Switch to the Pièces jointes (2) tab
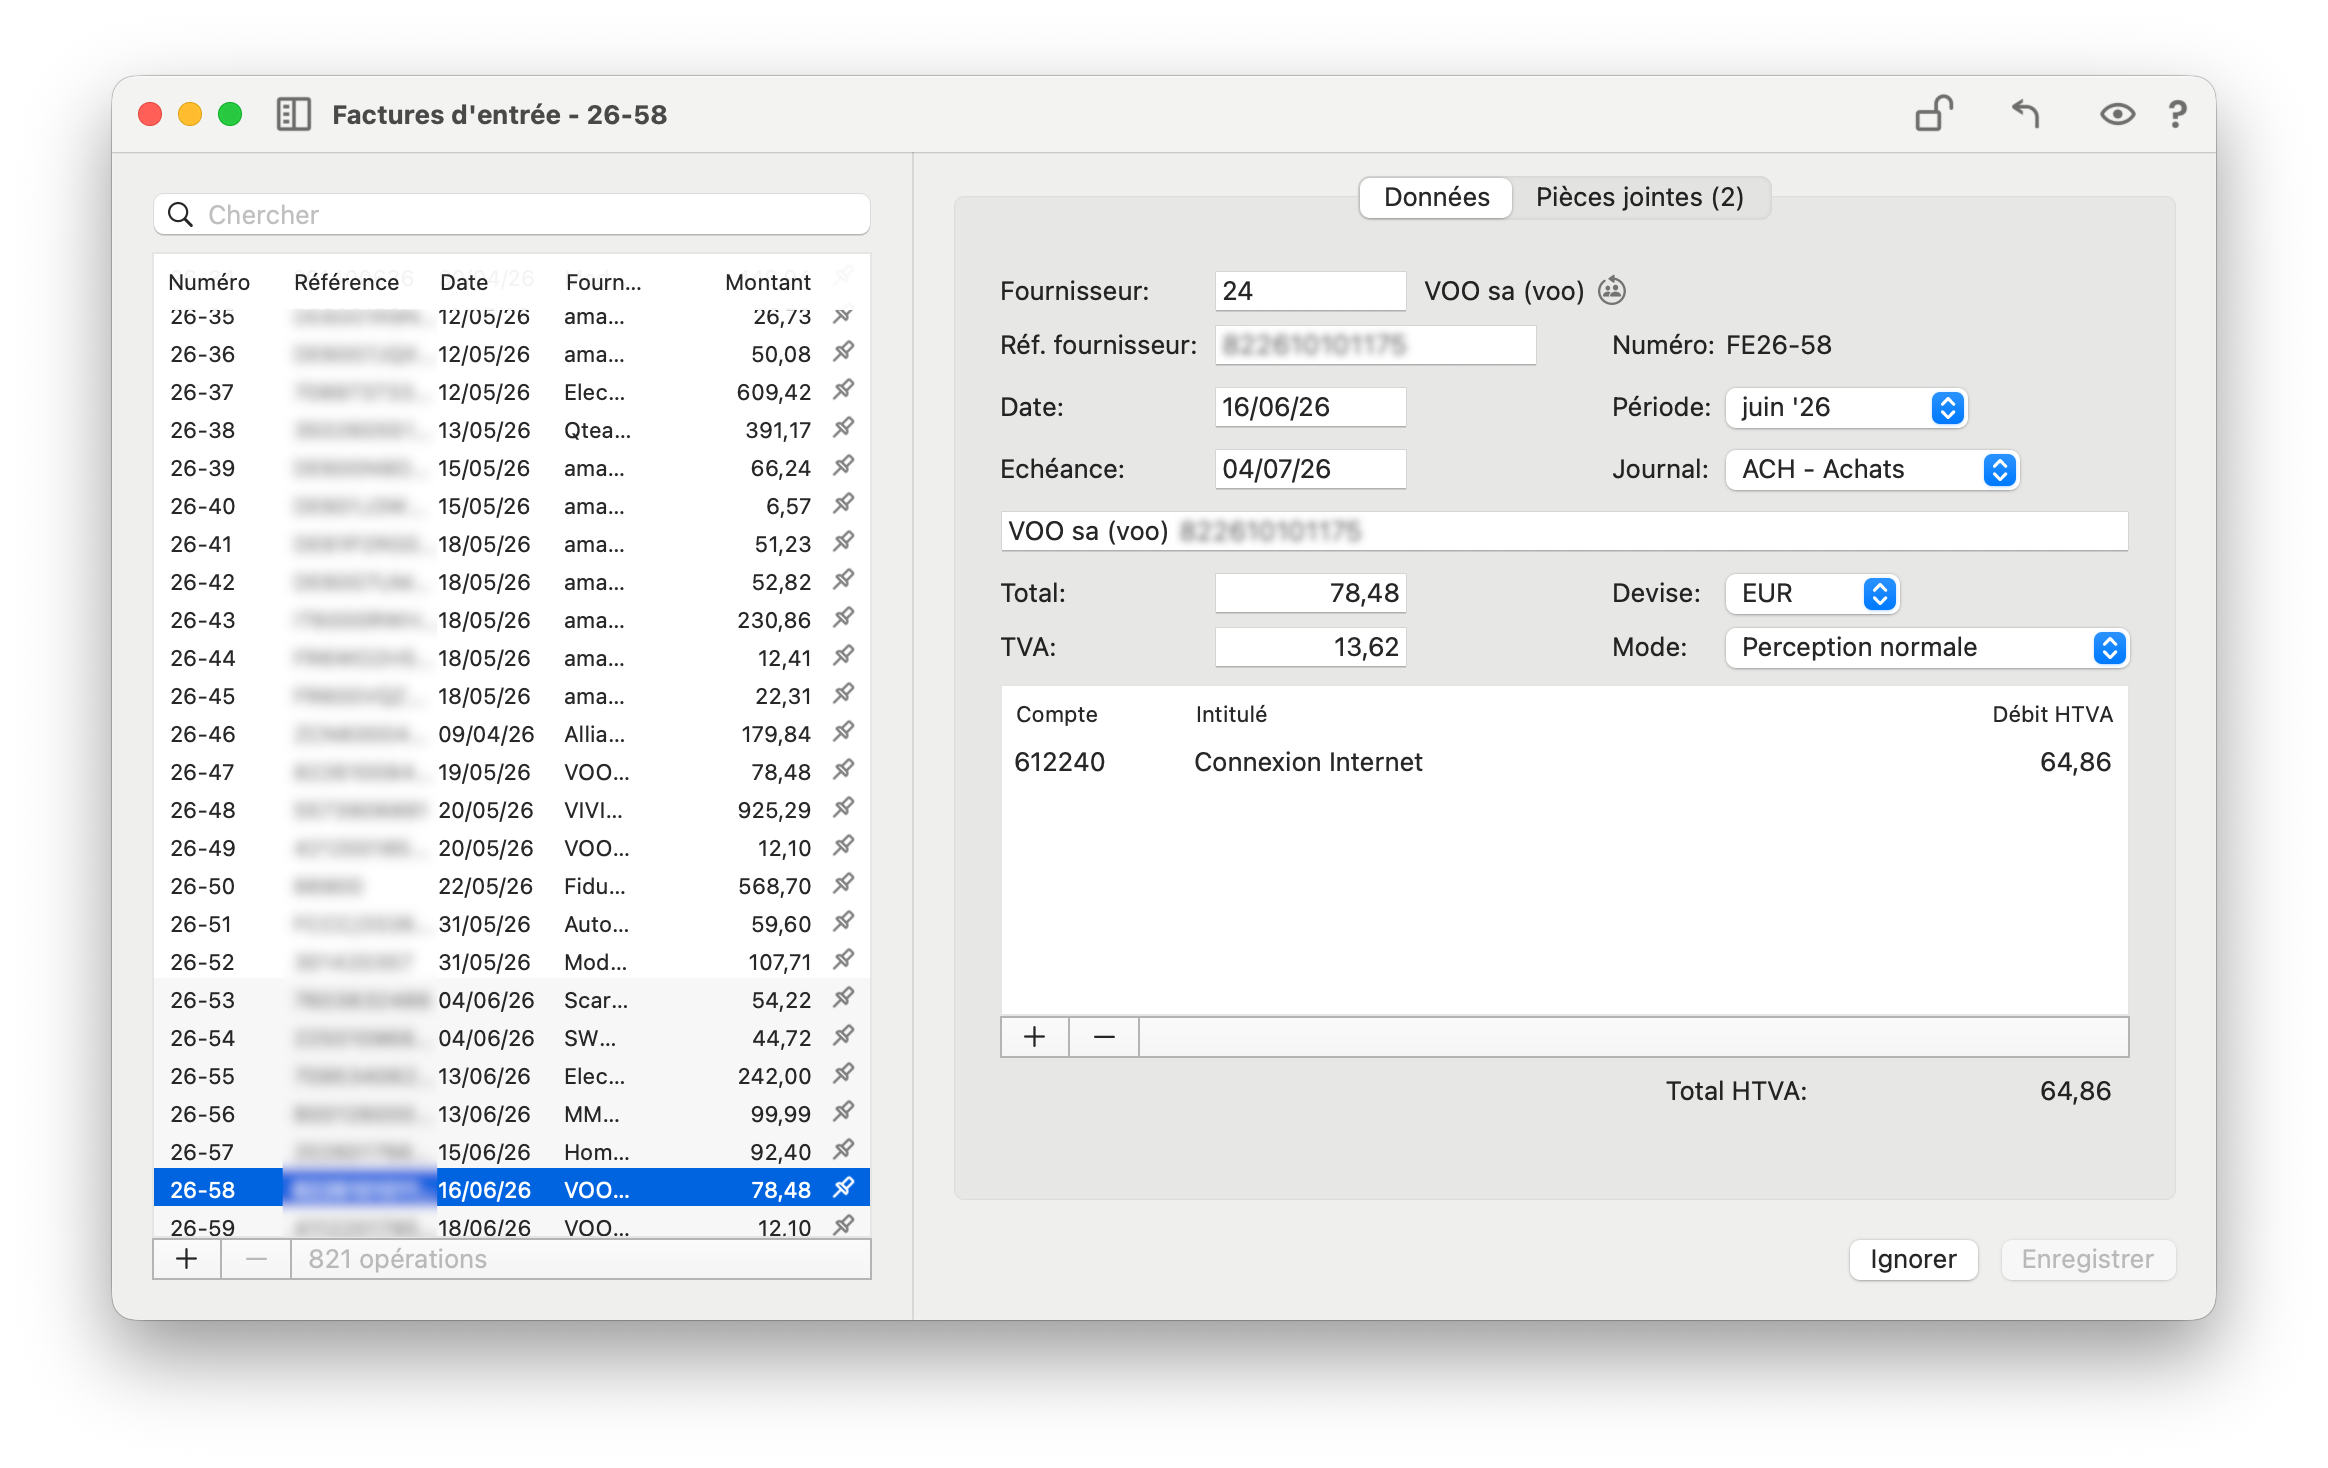 (1640, 197)
